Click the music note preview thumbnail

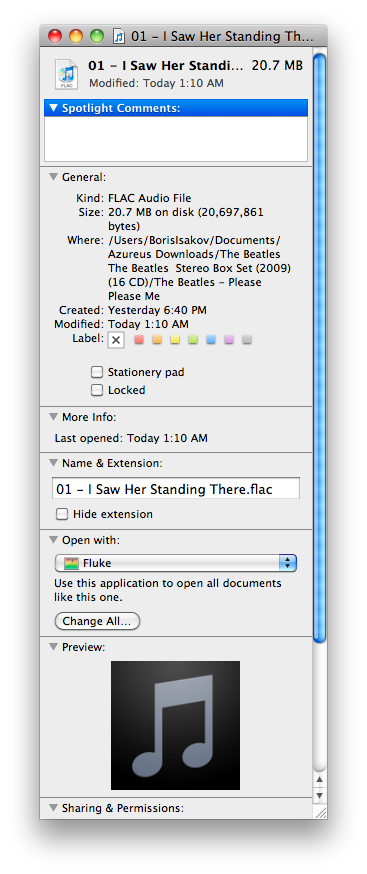tap(176, 726)
